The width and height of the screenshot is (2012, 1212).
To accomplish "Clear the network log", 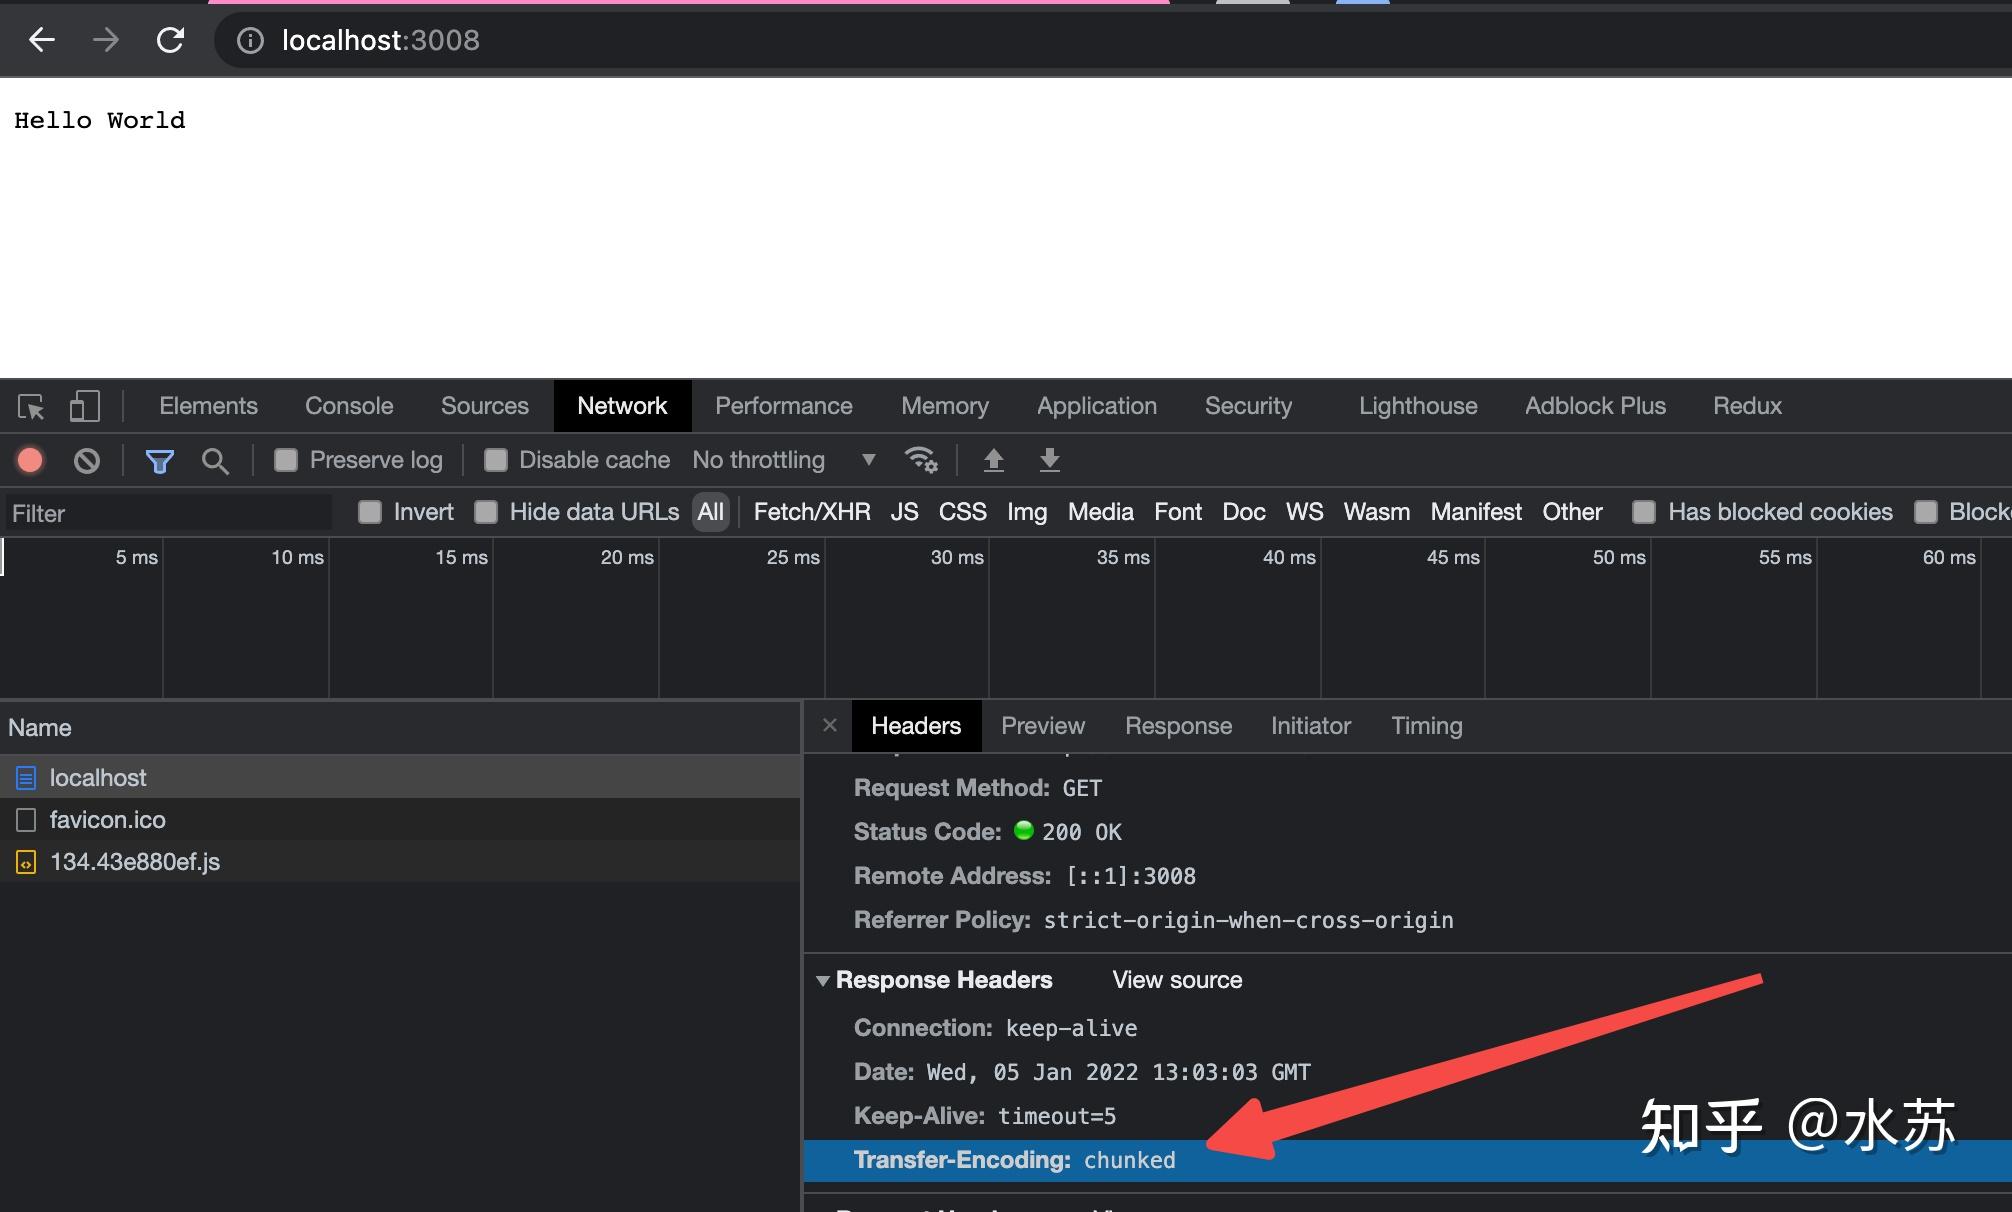I will [87, 460].
